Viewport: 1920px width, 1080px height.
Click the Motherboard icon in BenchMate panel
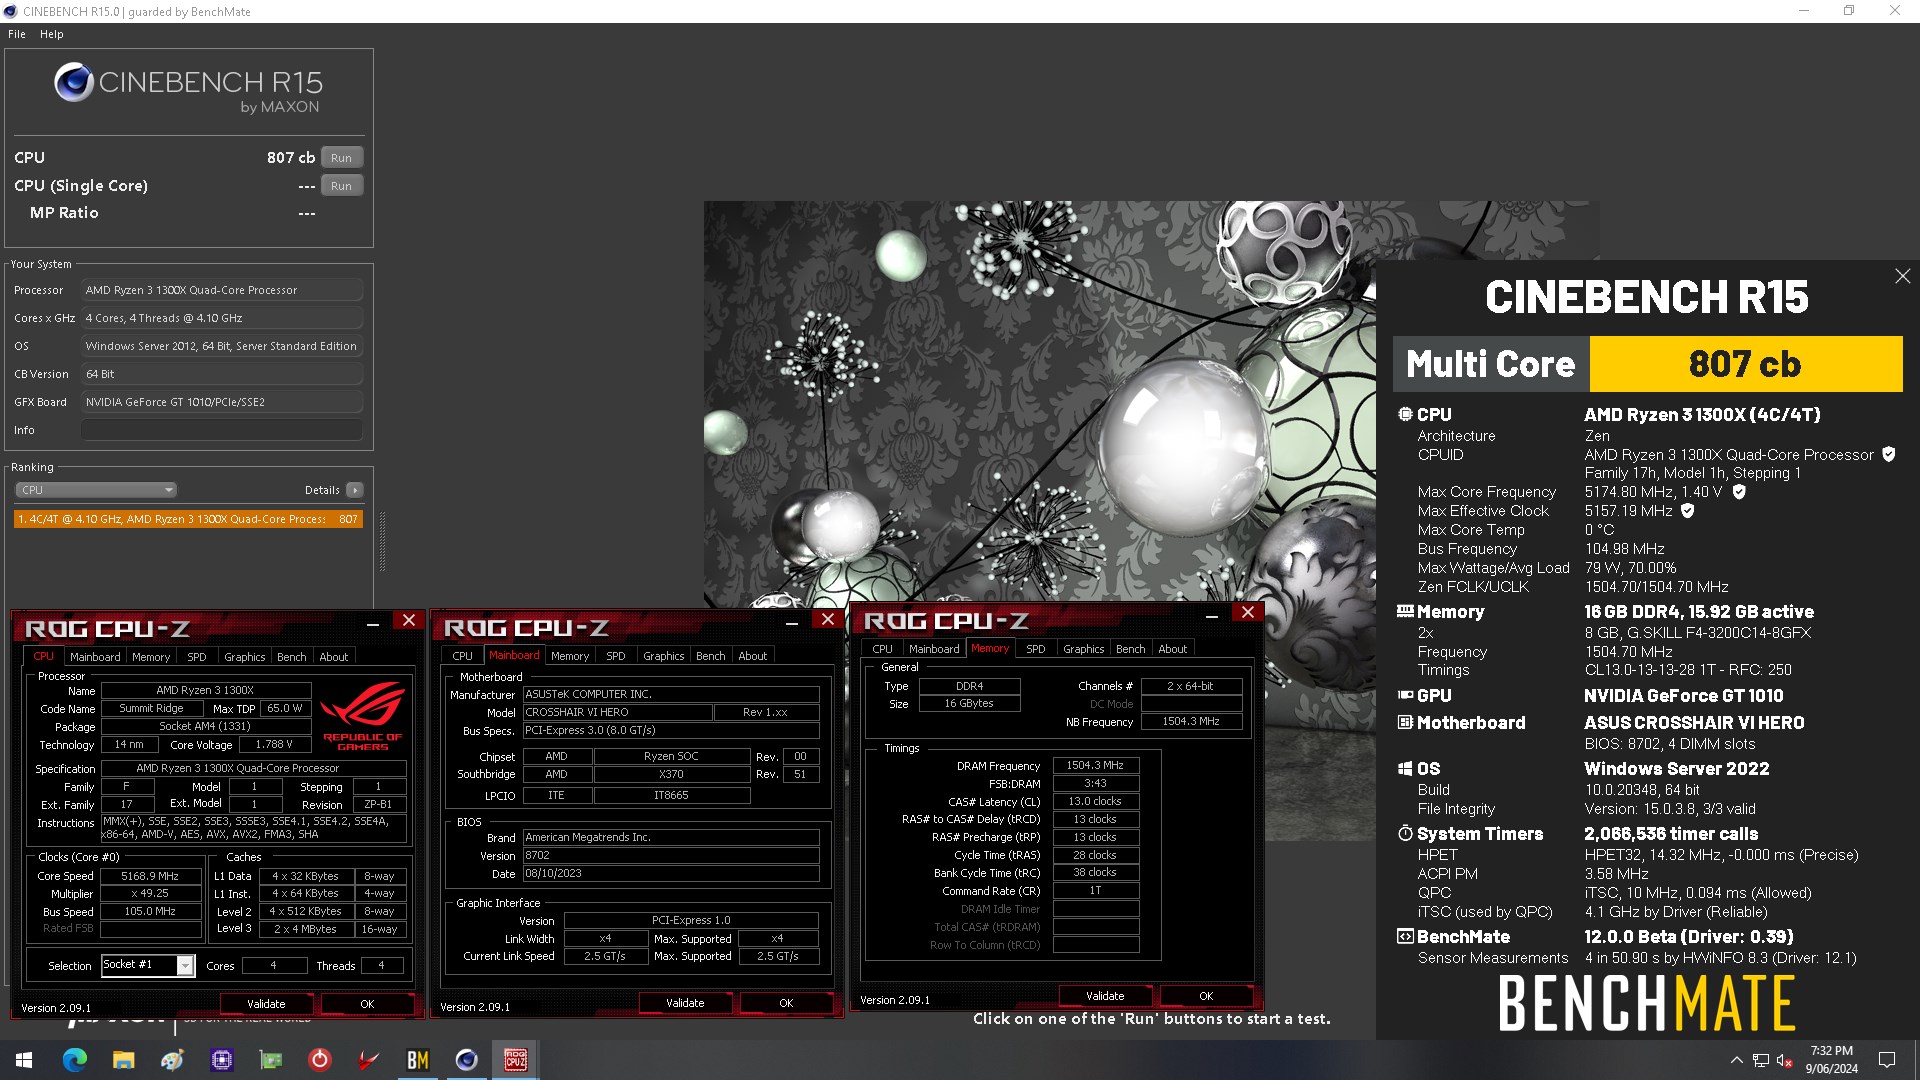pos(1405,722)
